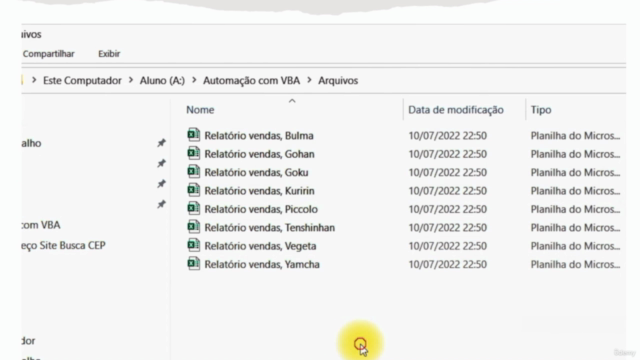The width and height of the screenshot is (640, 360).
Task: Expand the chevron after Aluno (A:)
Action: click(x=194, y=80)
